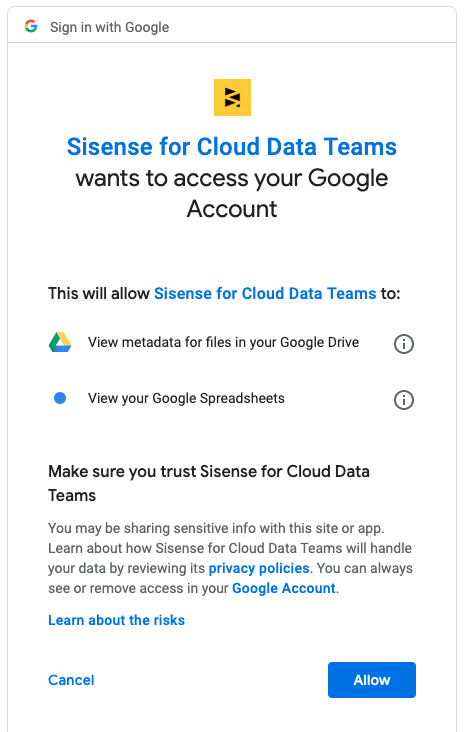Open the Learn about the risks link

pos(116,620)
